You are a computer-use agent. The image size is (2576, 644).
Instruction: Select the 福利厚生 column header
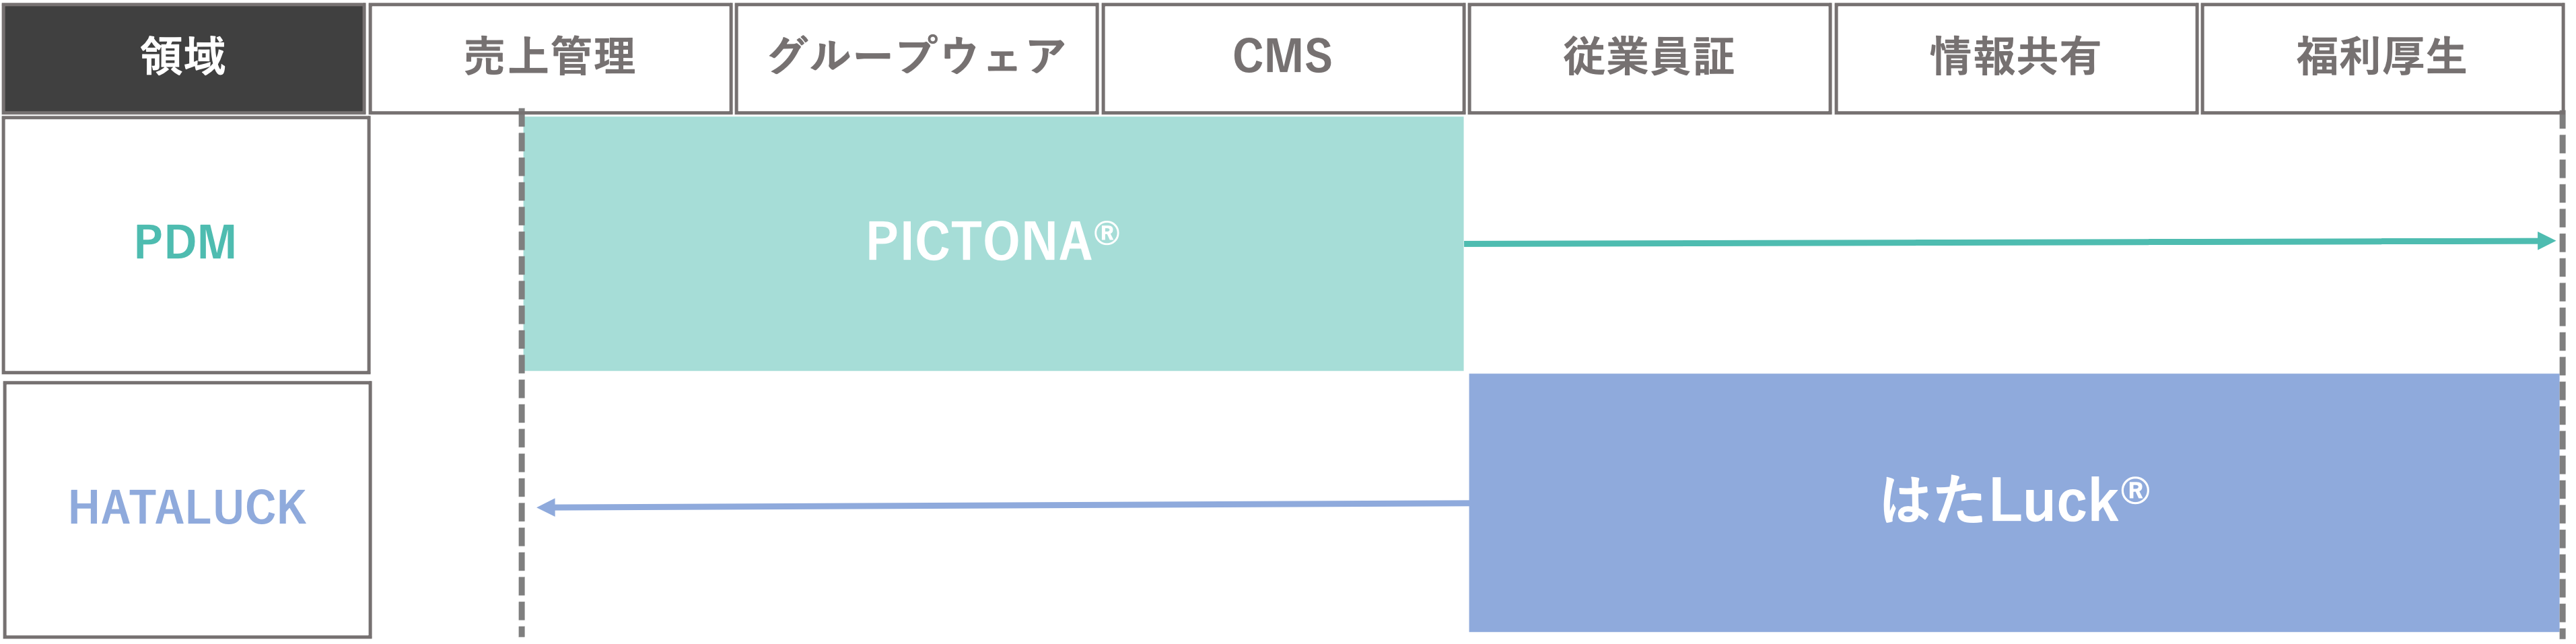pos(2381,58)
